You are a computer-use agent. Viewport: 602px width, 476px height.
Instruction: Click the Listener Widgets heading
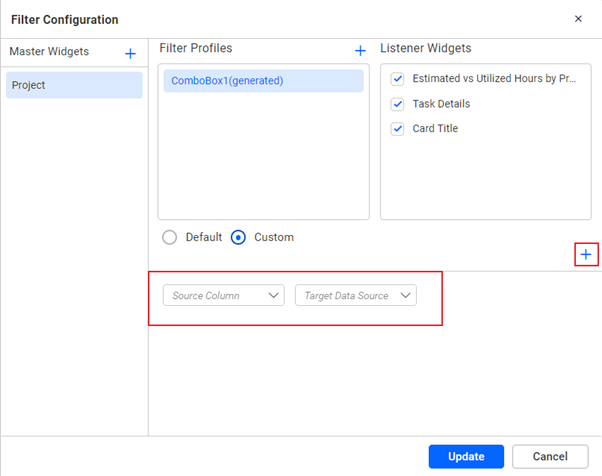pos(425,48)
